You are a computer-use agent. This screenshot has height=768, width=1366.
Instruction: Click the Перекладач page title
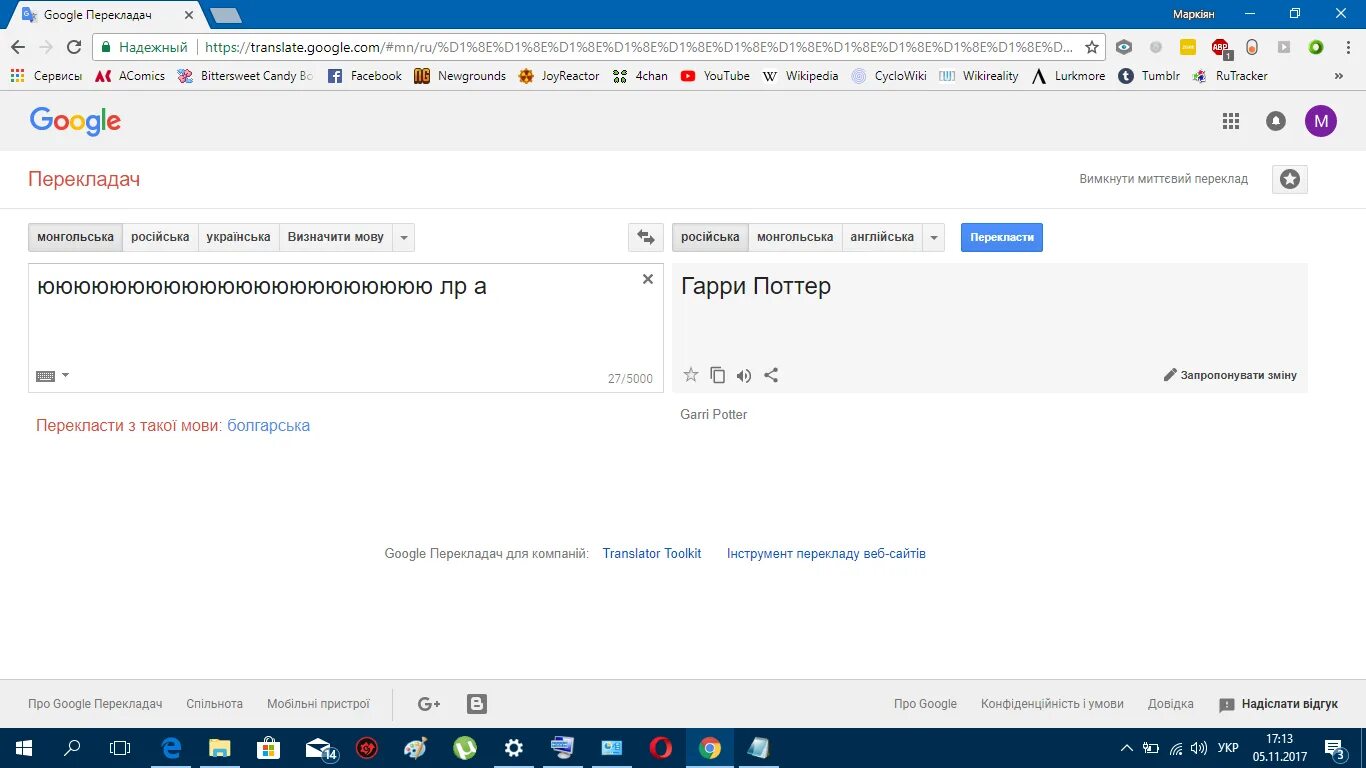tap(84, 179)
